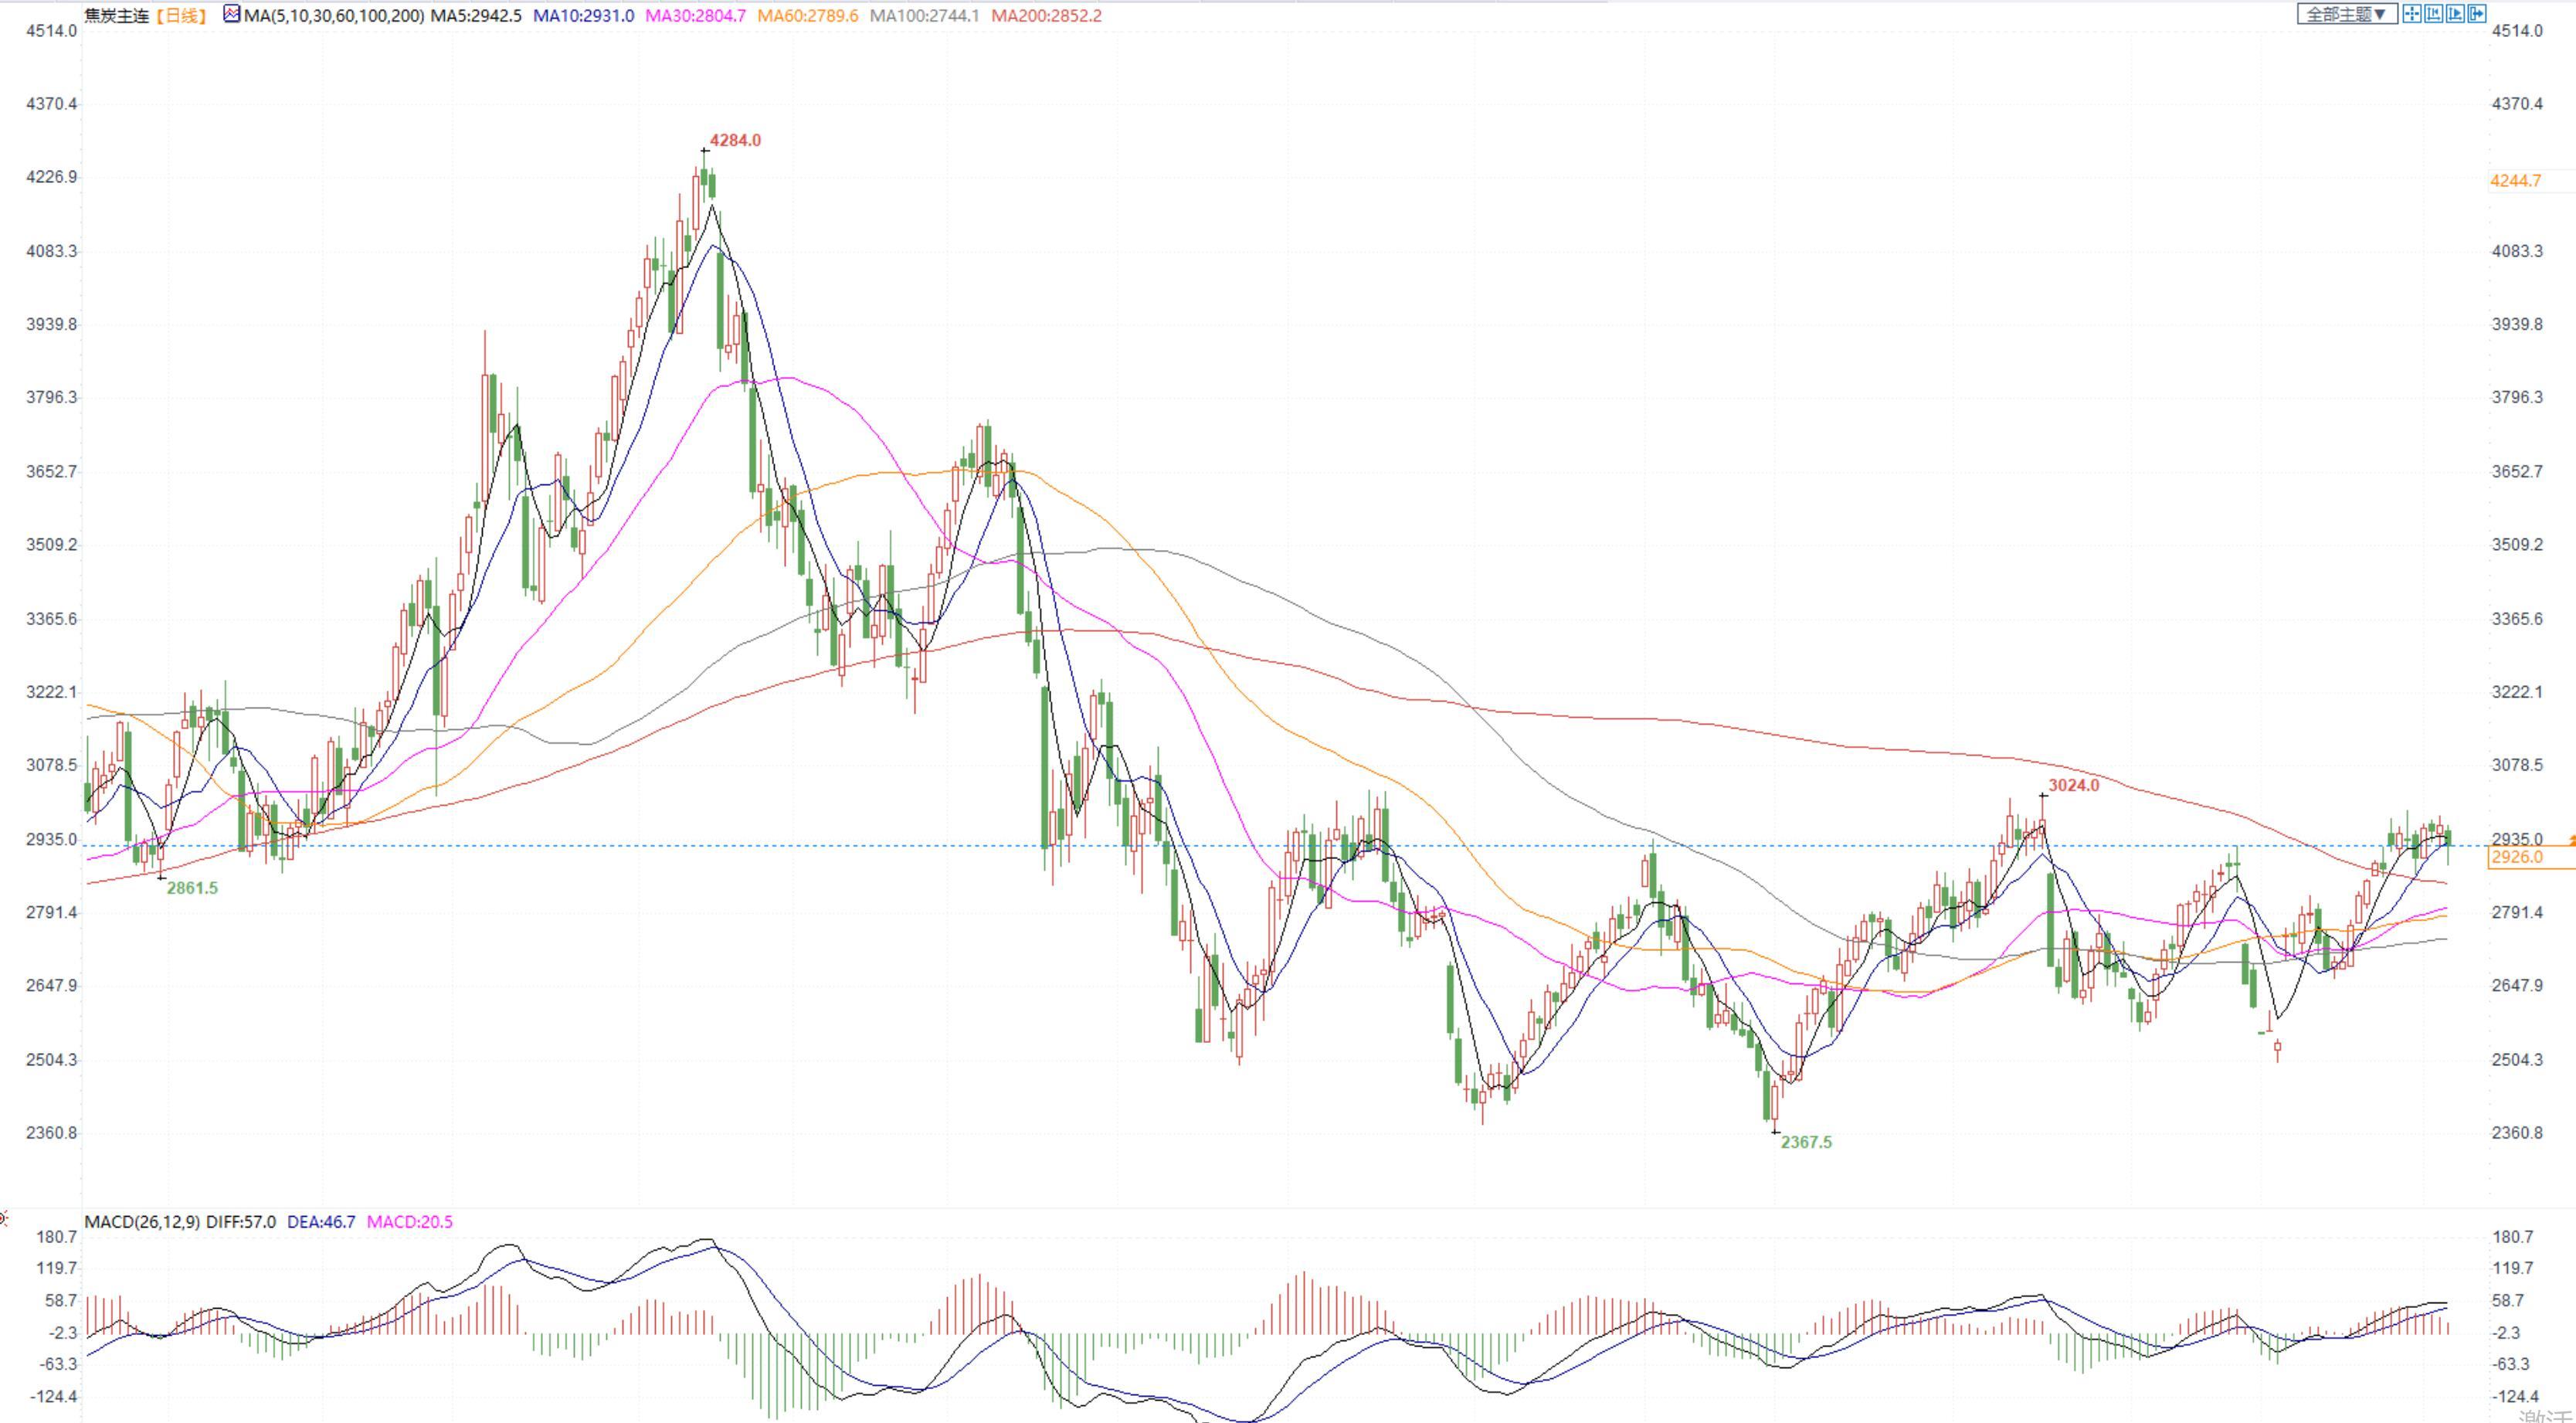Click the 4284.0 peak price marker
This screenshot has height=1423, width=2576.
(x=735, y=140)
